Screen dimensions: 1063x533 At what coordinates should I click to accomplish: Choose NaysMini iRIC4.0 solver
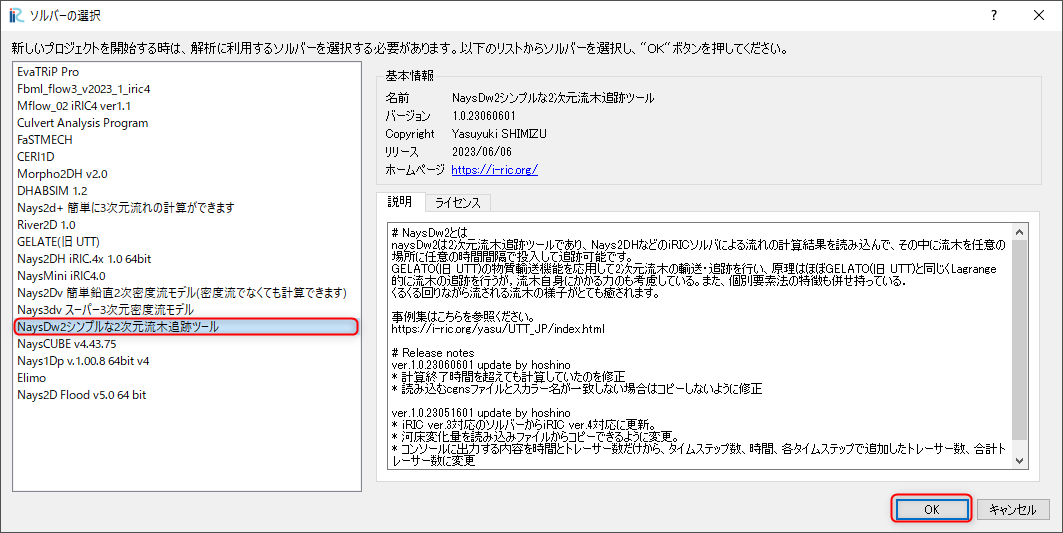pos(186,276)
